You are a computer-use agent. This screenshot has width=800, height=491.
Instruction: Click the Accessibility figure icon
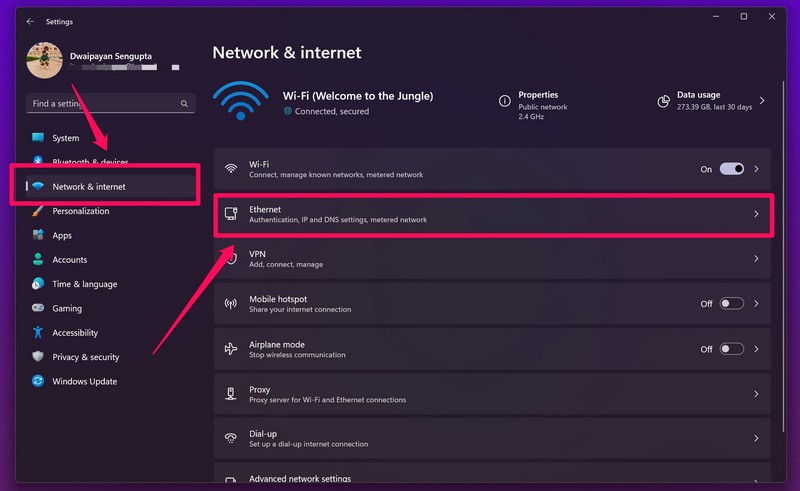point(38,333)
